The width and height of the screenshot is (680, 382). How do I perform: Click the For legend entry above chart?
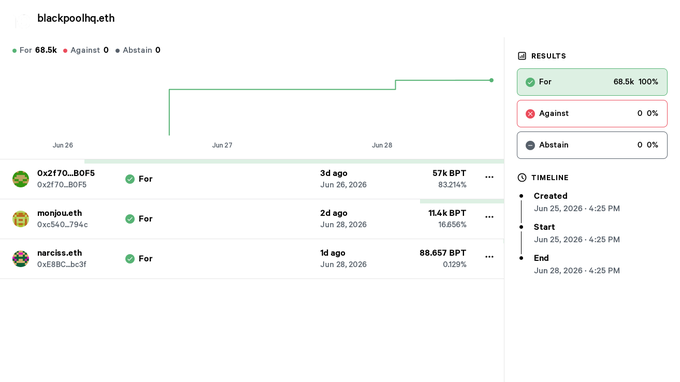click(x=35, y=50)
